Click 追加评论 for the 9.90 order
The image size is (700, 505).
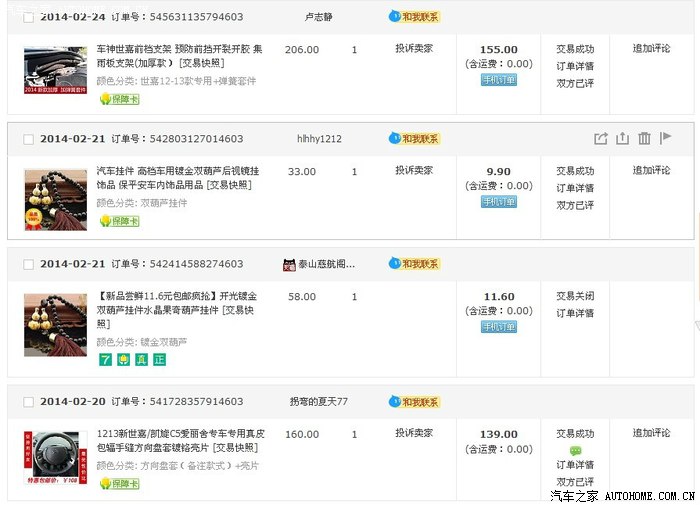click(x=651, y=170)
